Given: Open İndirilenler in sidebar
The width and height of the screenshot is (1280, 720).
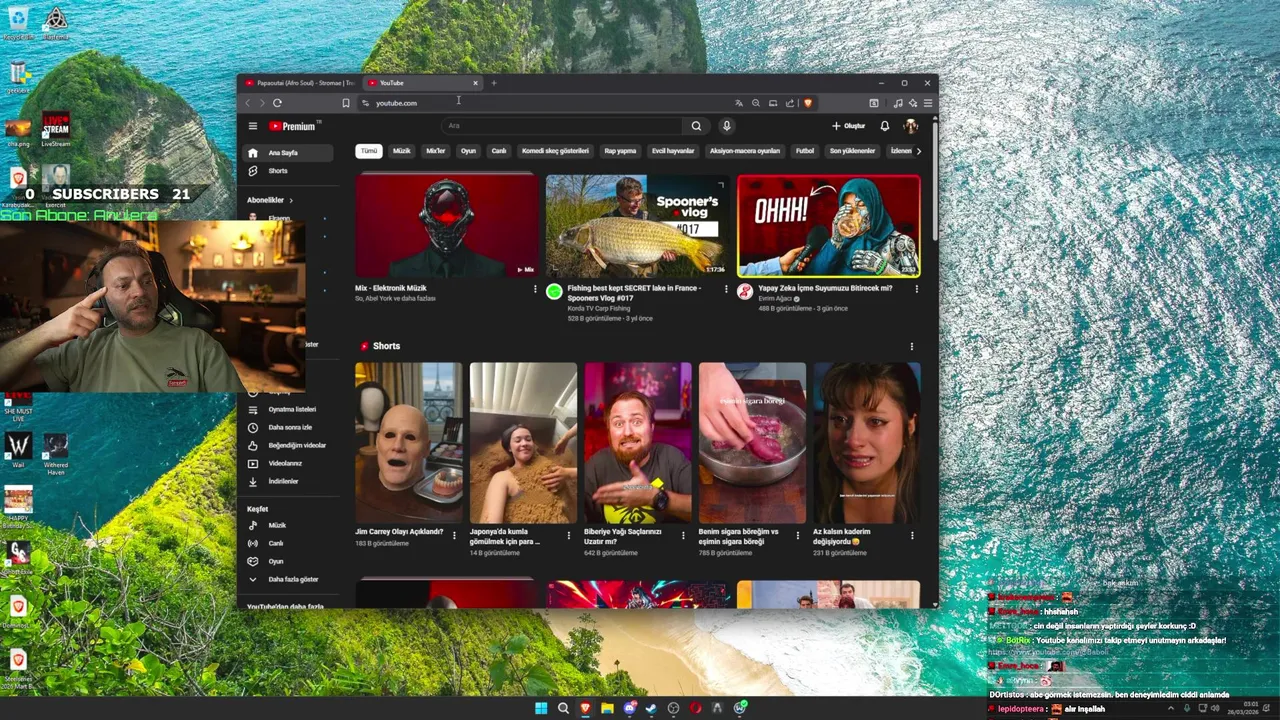Looking at the screenshot, I should coord(290,481).
